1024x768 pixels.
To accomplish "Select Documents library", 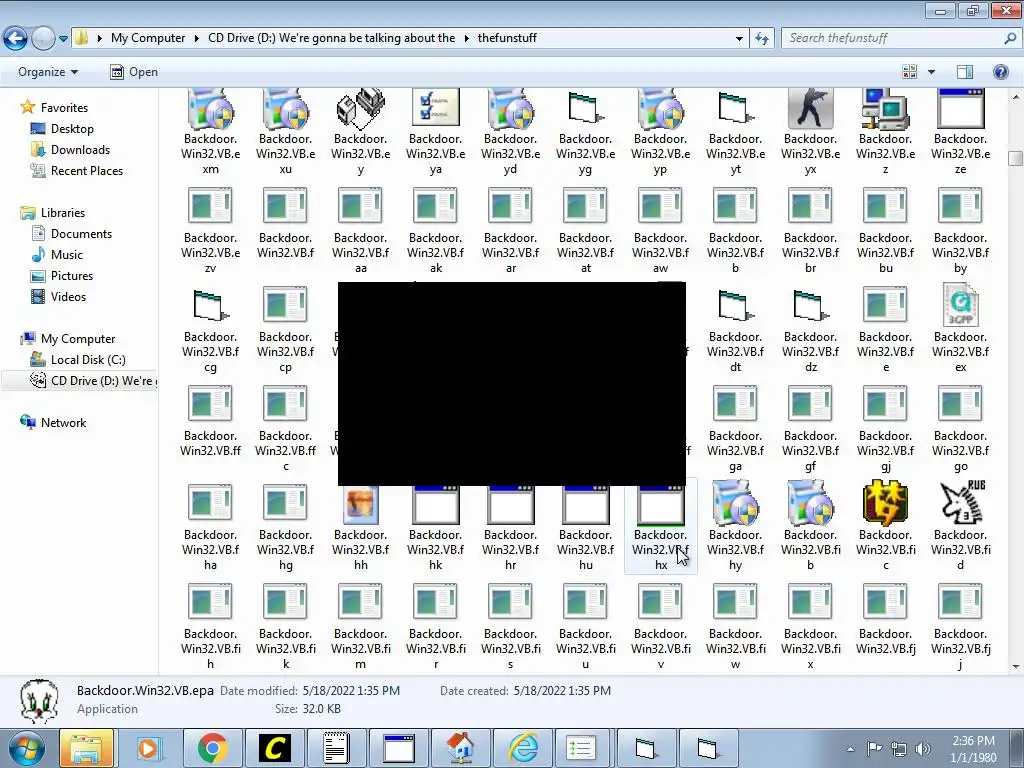I will 81,234.
